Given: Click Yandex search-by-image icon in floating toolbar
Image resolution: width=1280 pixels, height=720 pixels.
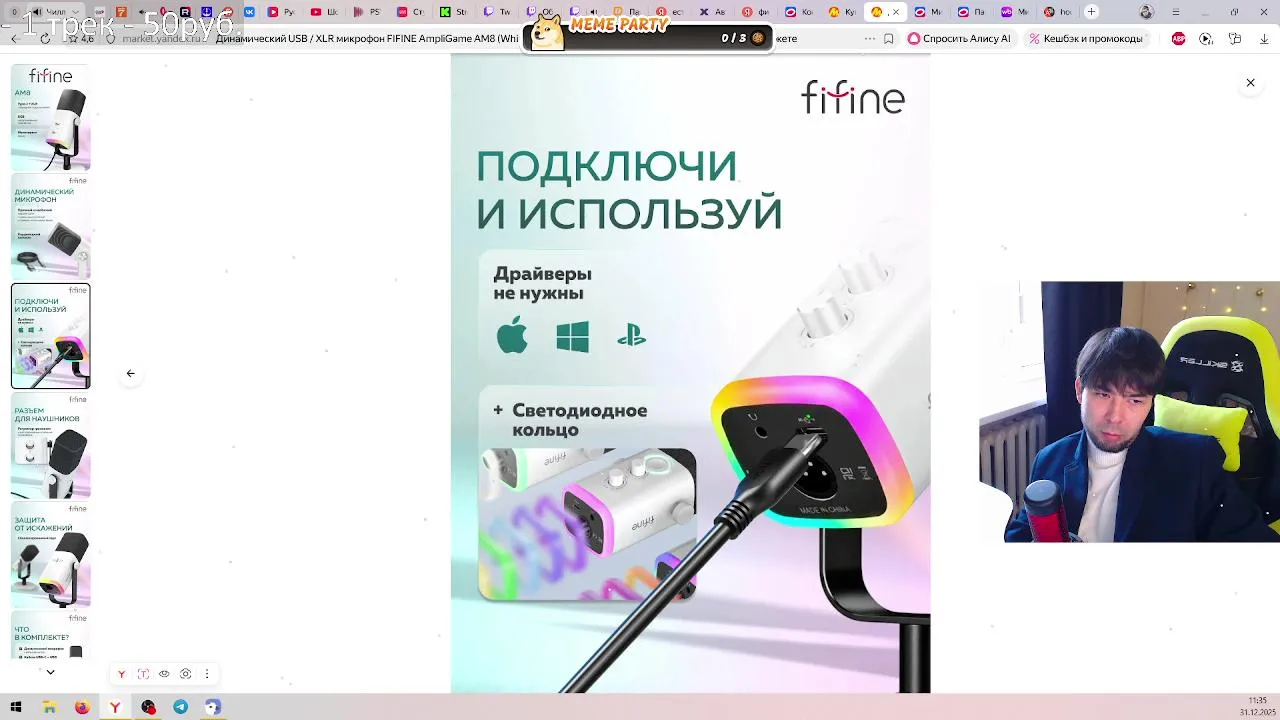Looking at the screenshot, I should coord(122,674).
